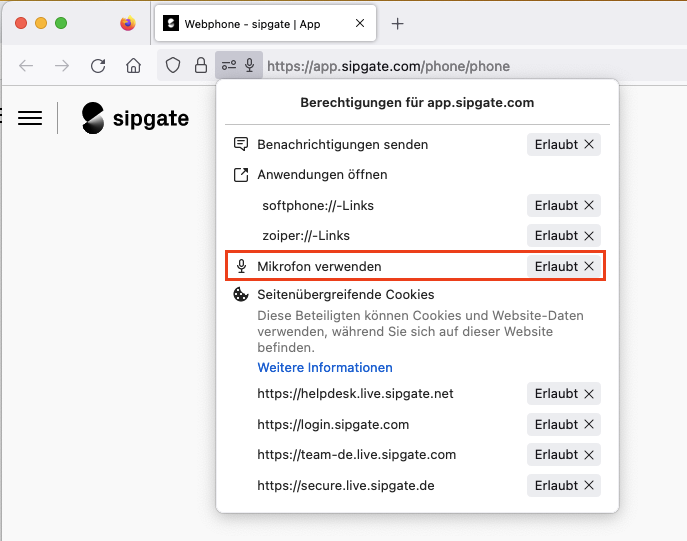Reload the page with the refresh icon

(x=98, y=66)
